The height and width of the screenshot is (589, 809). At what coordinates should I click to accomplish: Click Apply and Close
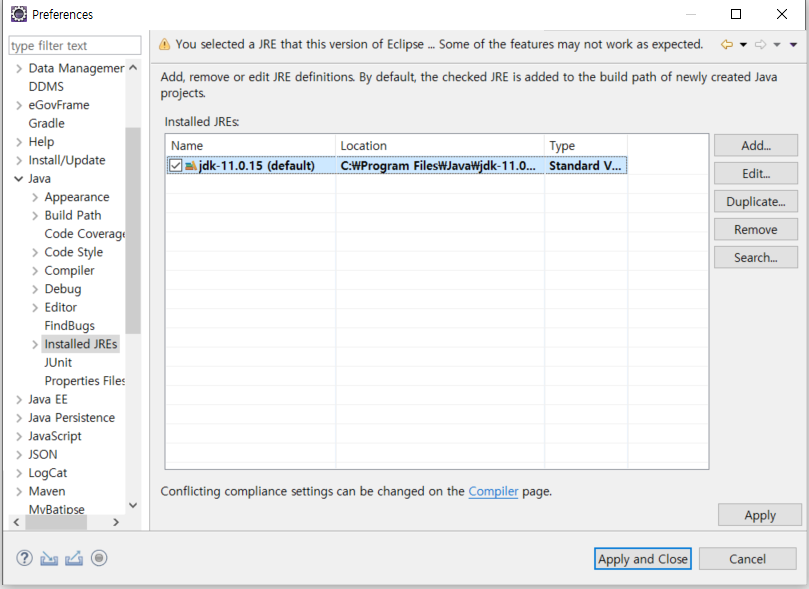643,559
